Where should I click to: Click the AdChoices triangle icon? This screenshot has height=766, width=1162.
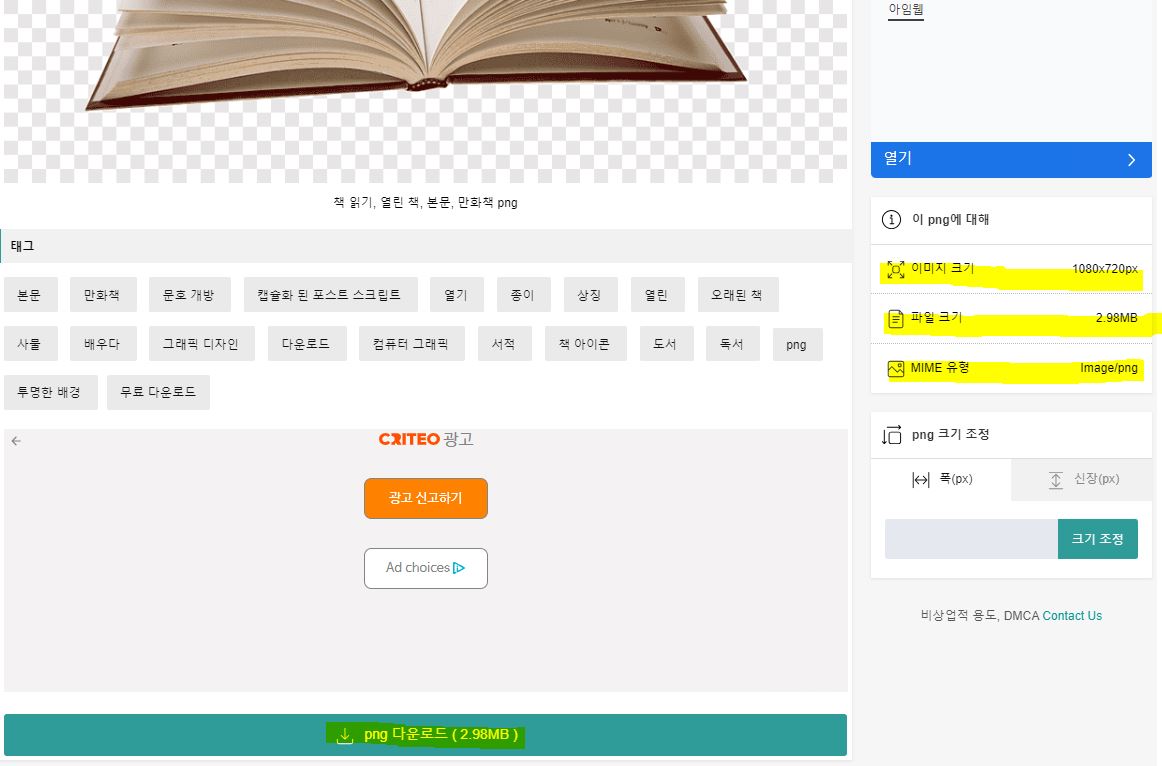[x=459, y=568]
